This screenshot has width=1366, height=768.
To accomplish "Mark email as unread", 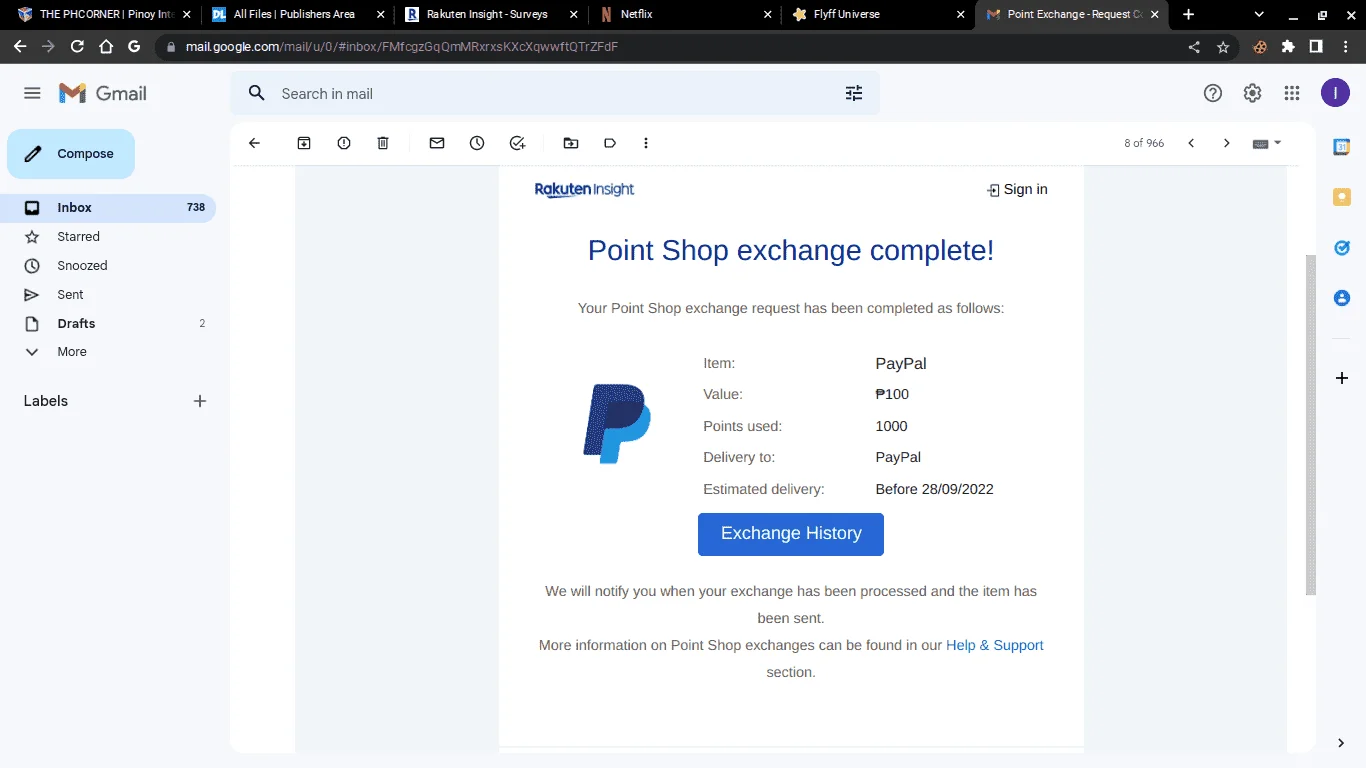I will coord(437,143).
